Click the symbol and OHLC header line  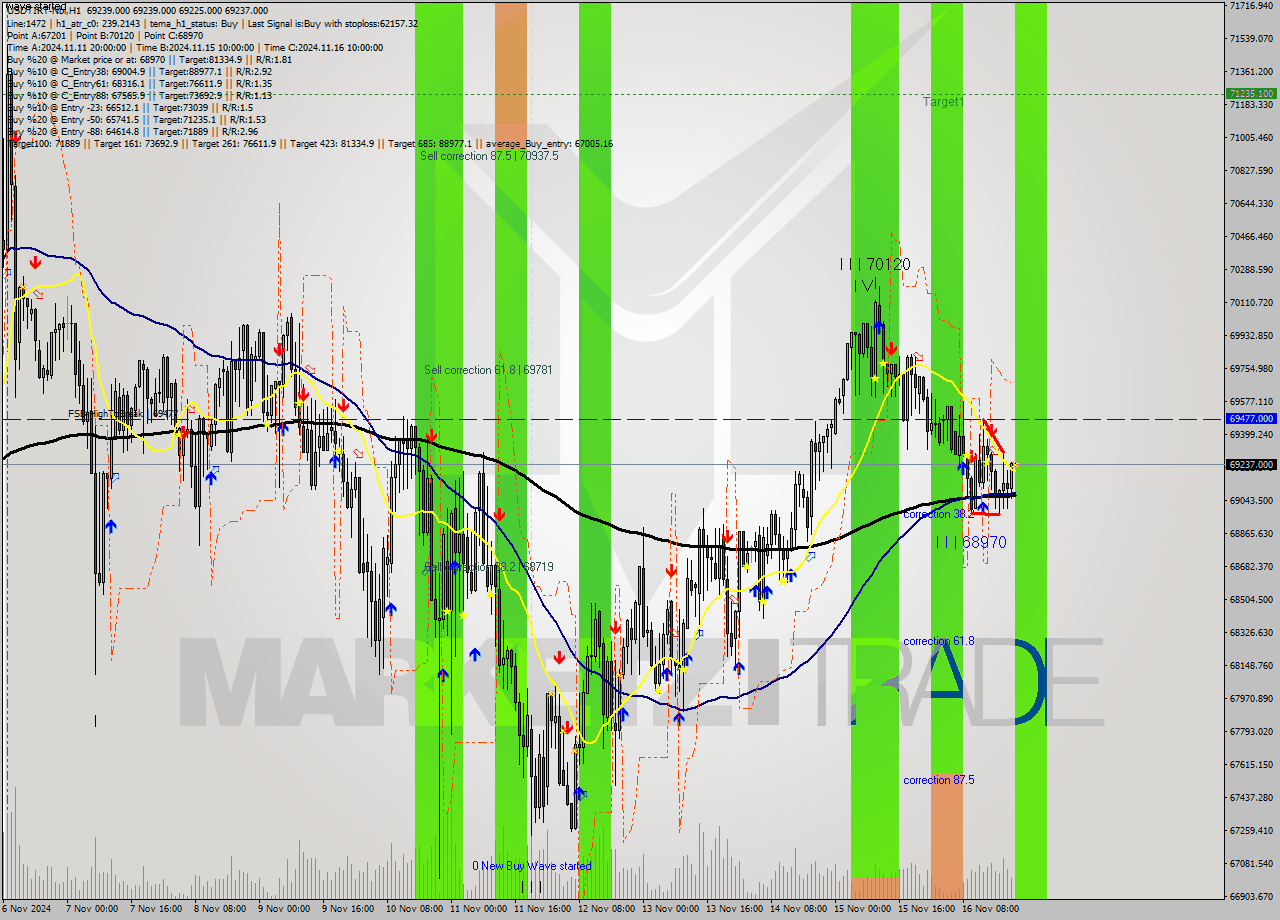[x=137, y=11]
